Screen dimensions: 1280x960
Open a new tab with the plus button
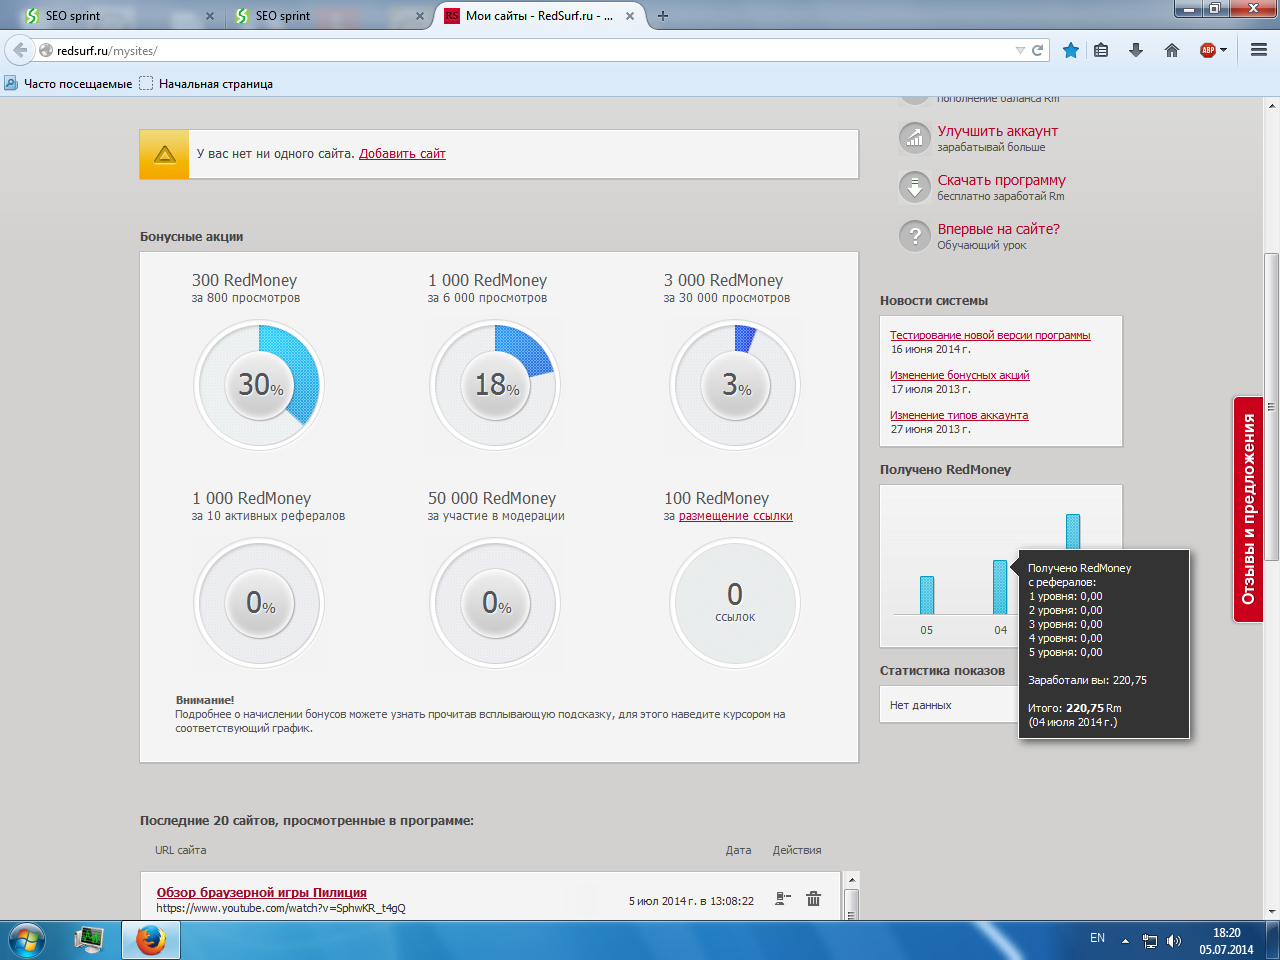[663, 16]
